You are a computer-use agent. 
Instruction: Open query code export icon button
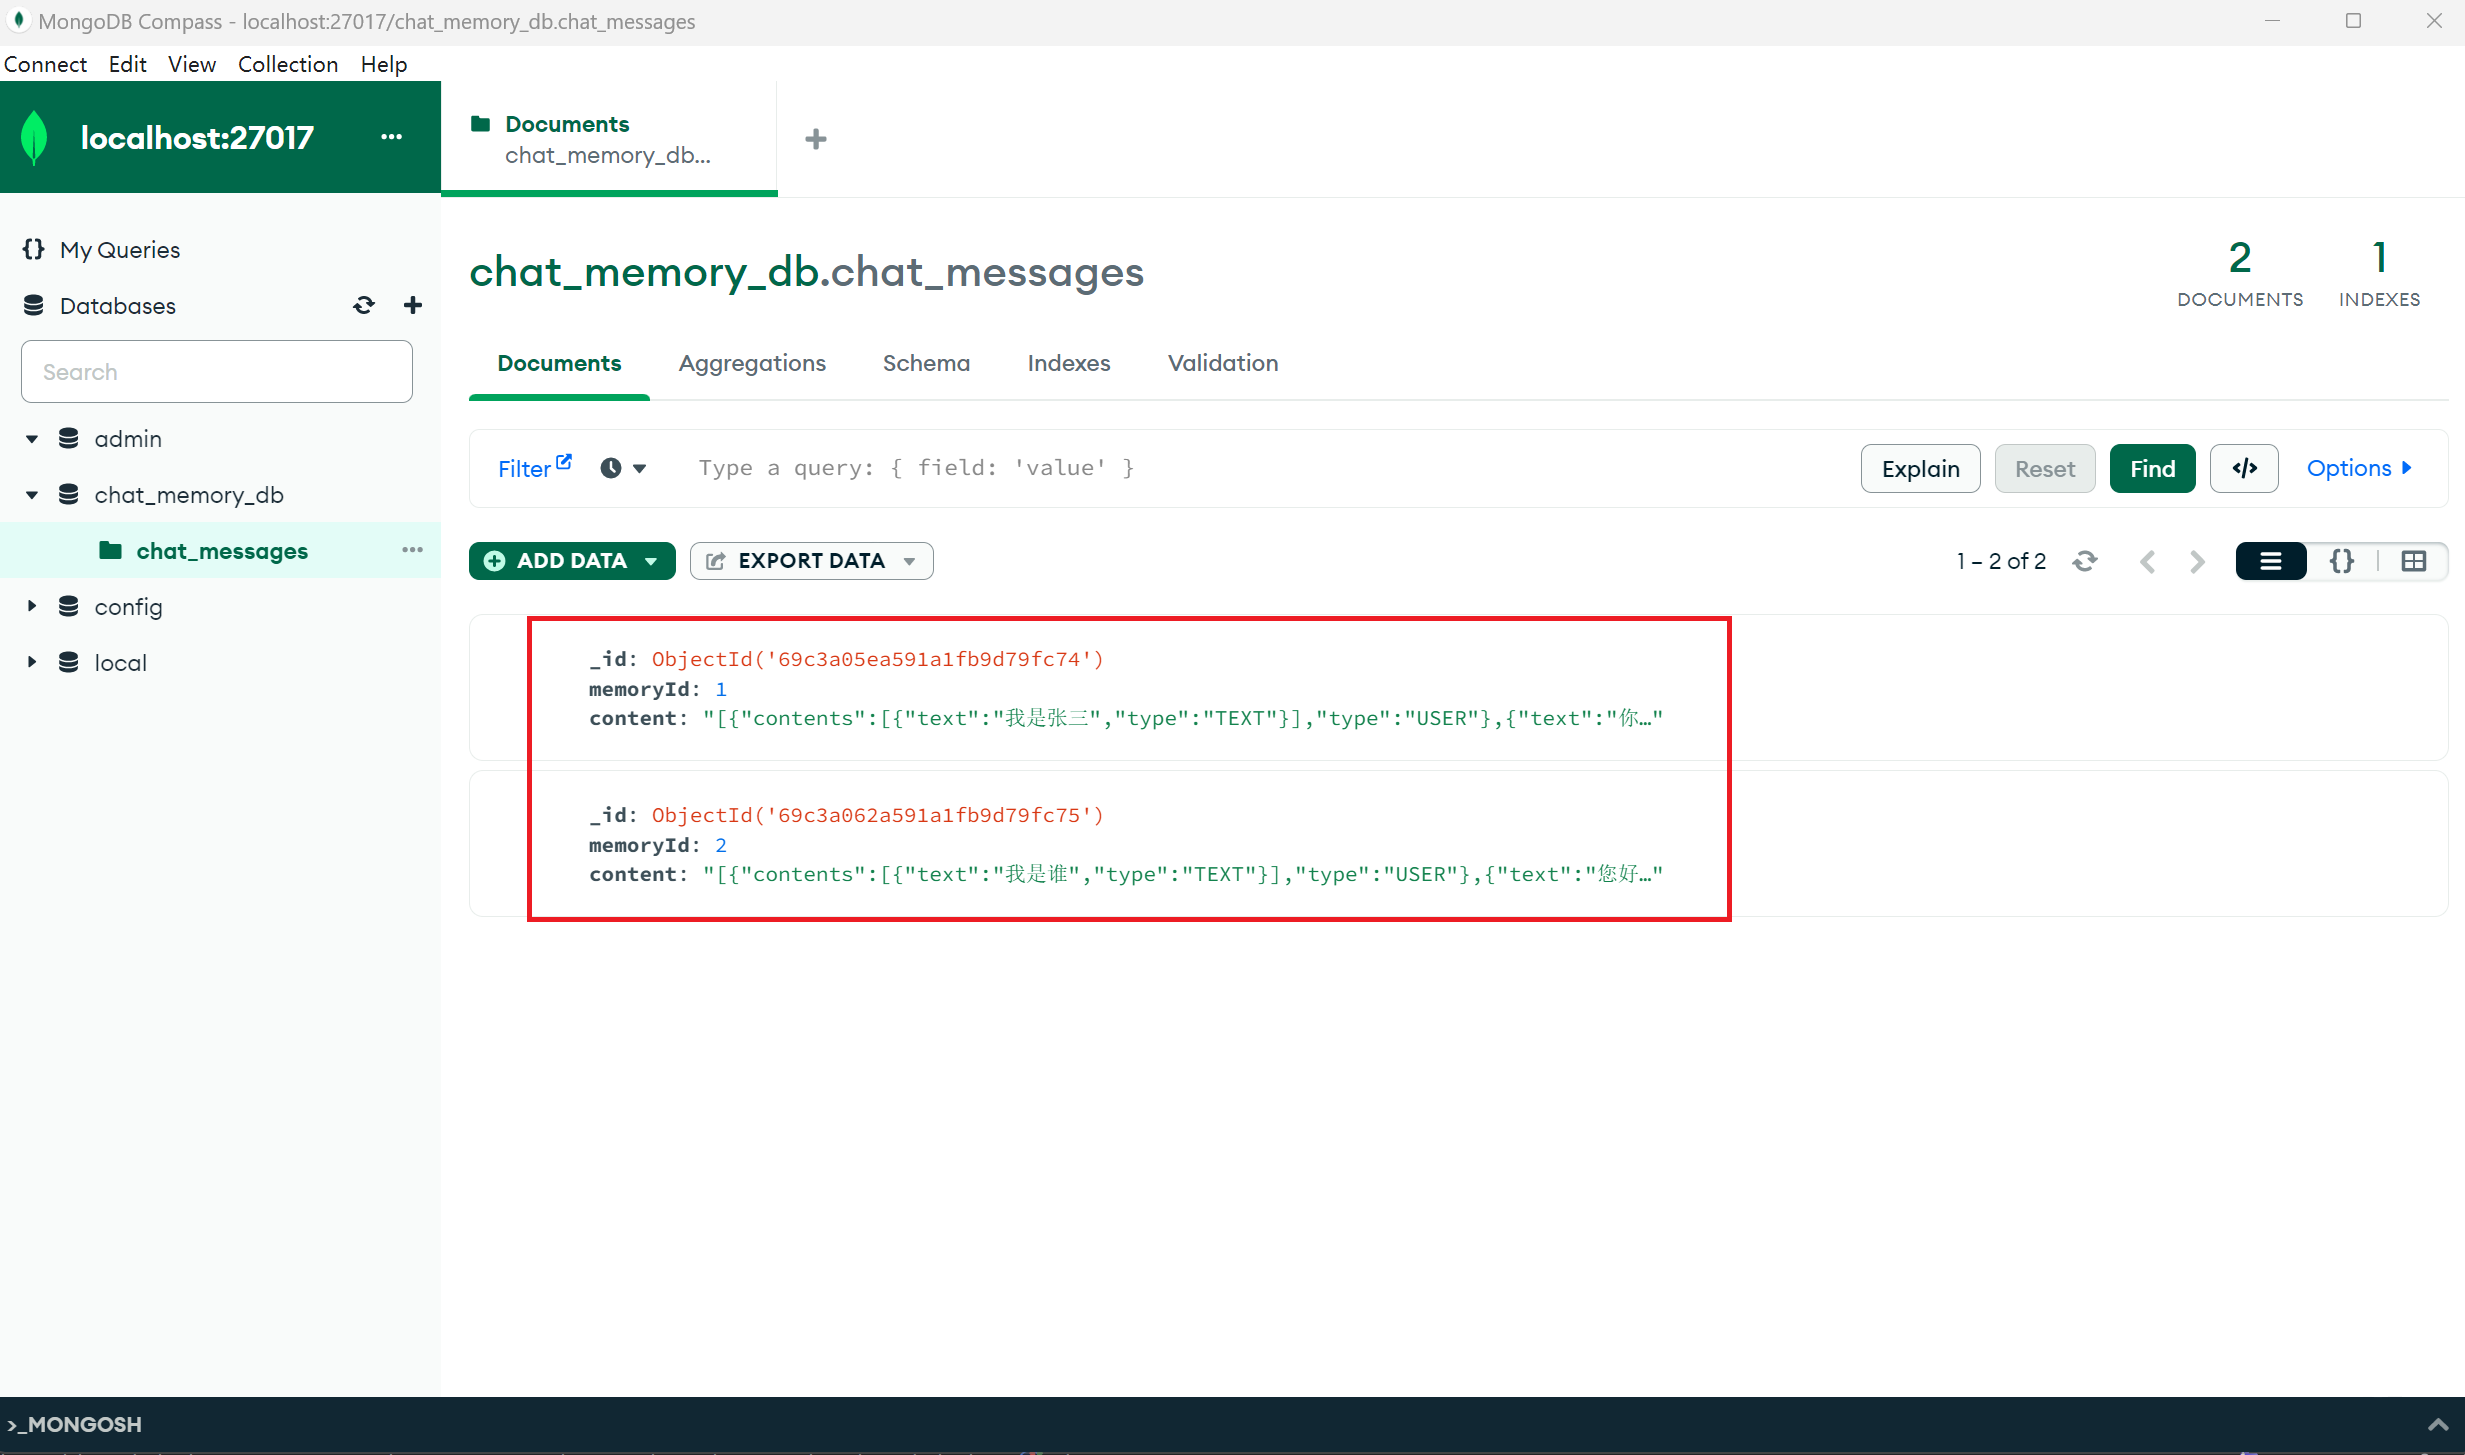(2243, 469)
